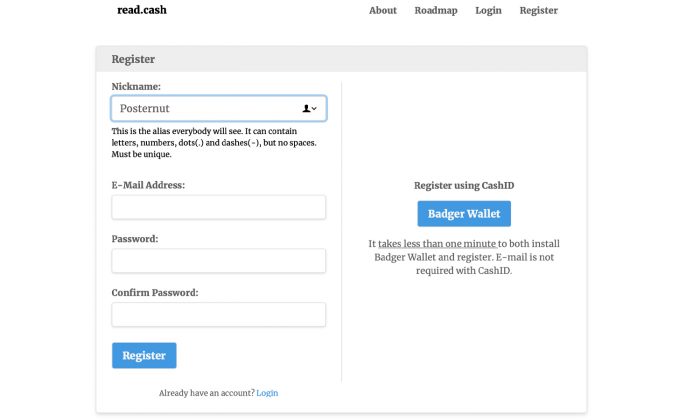This screenshot has width=700, height=420.
Task: Click the Password label above its field
Action: pyautogui.click(x=135, y=239)
